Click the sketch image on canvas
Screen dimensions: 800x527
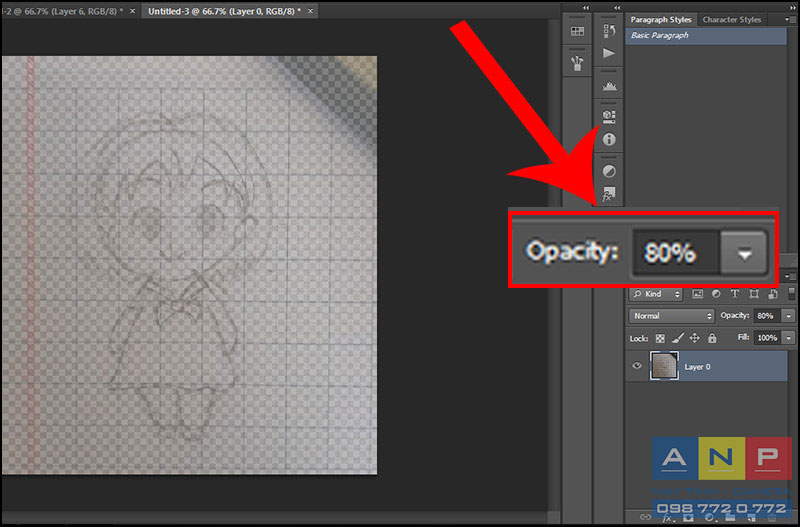(x=189, y=265)
